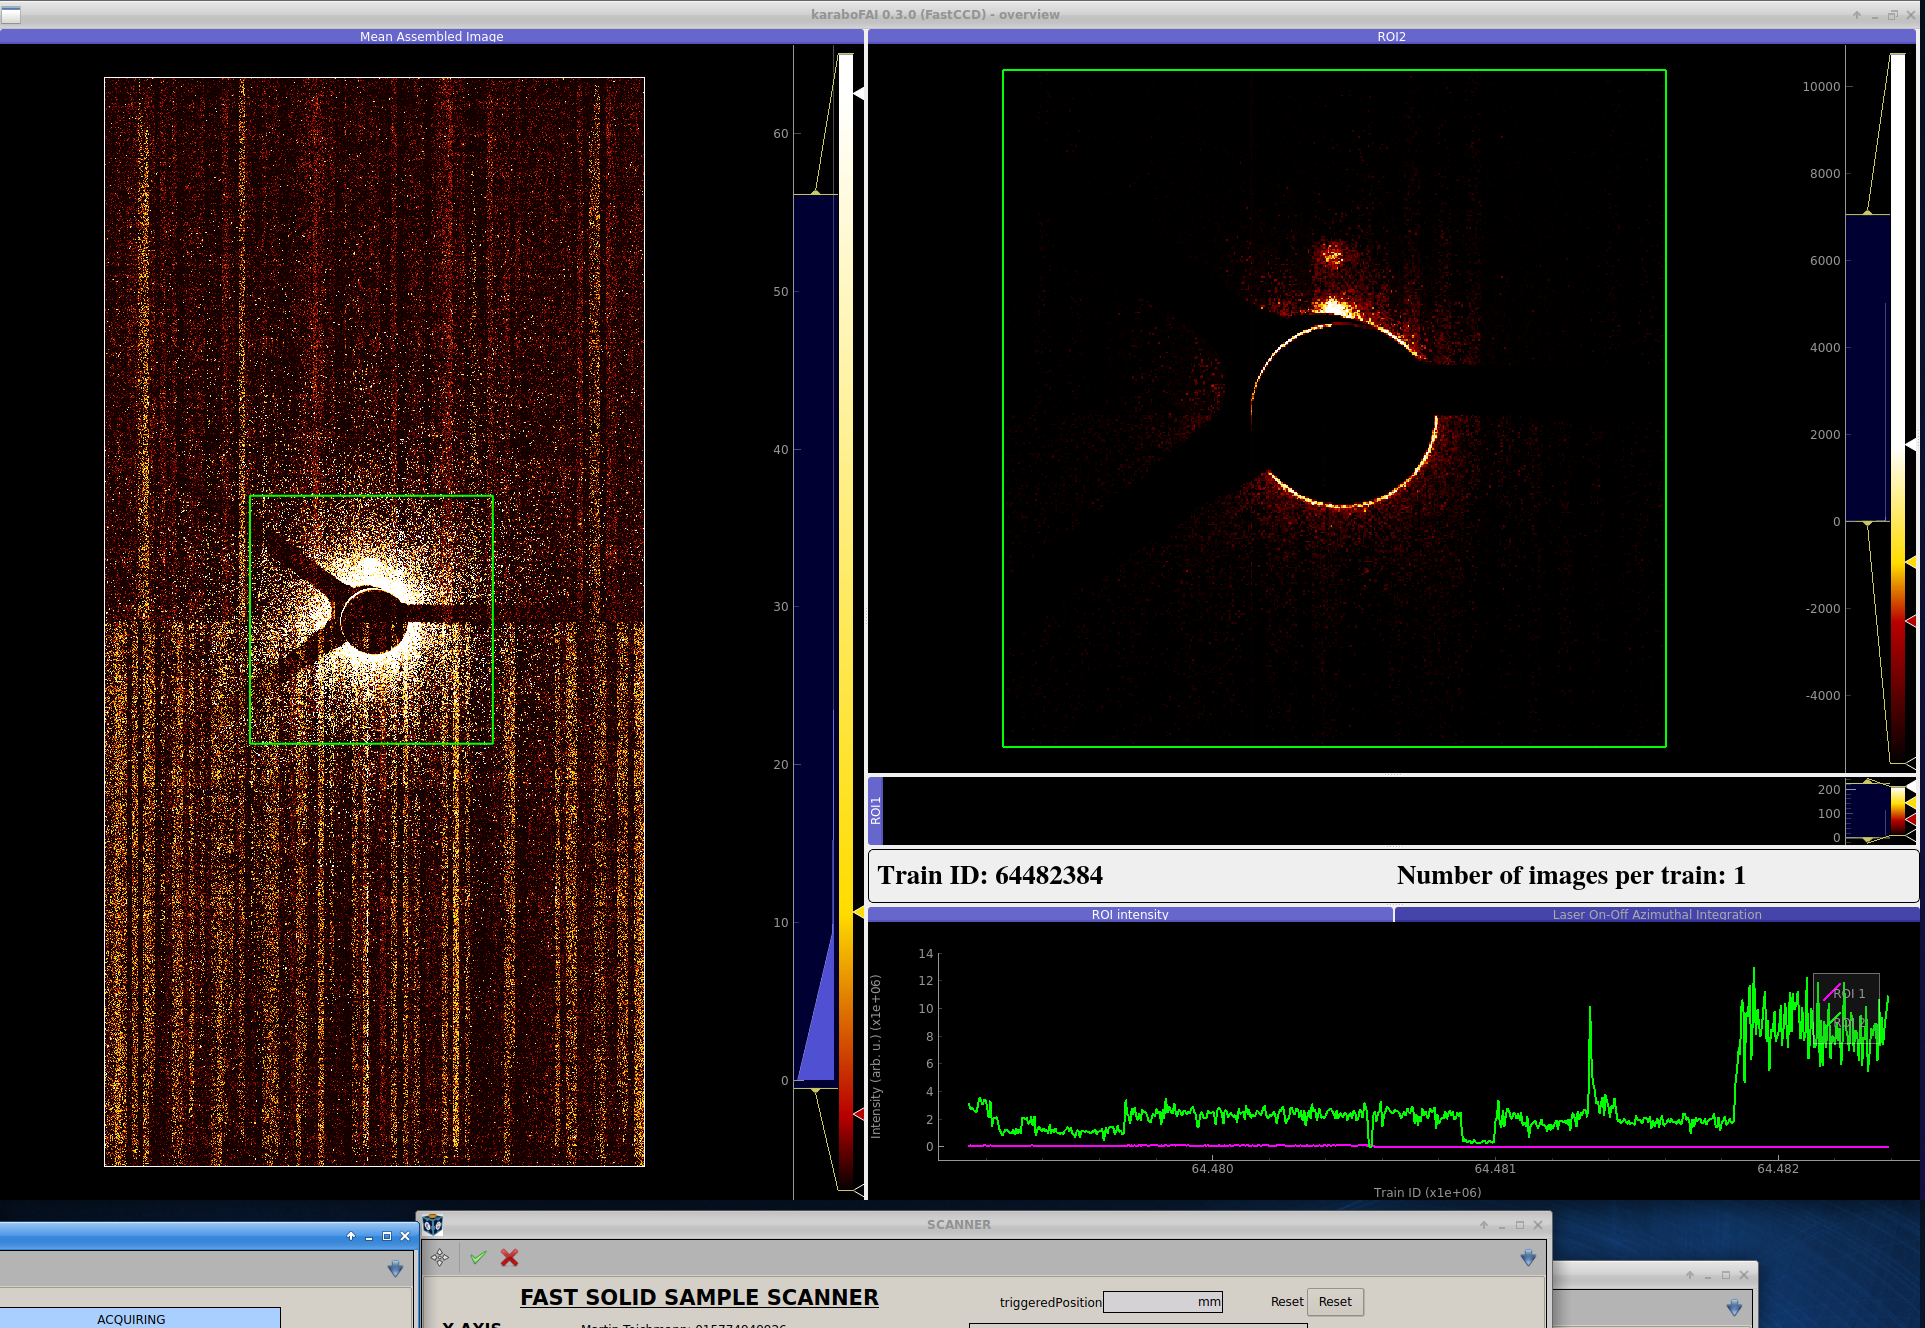Click blue down-arrow icon in the ACQUIRING window
The height and width of the screenshot is (1328, 1925).
395,1269
